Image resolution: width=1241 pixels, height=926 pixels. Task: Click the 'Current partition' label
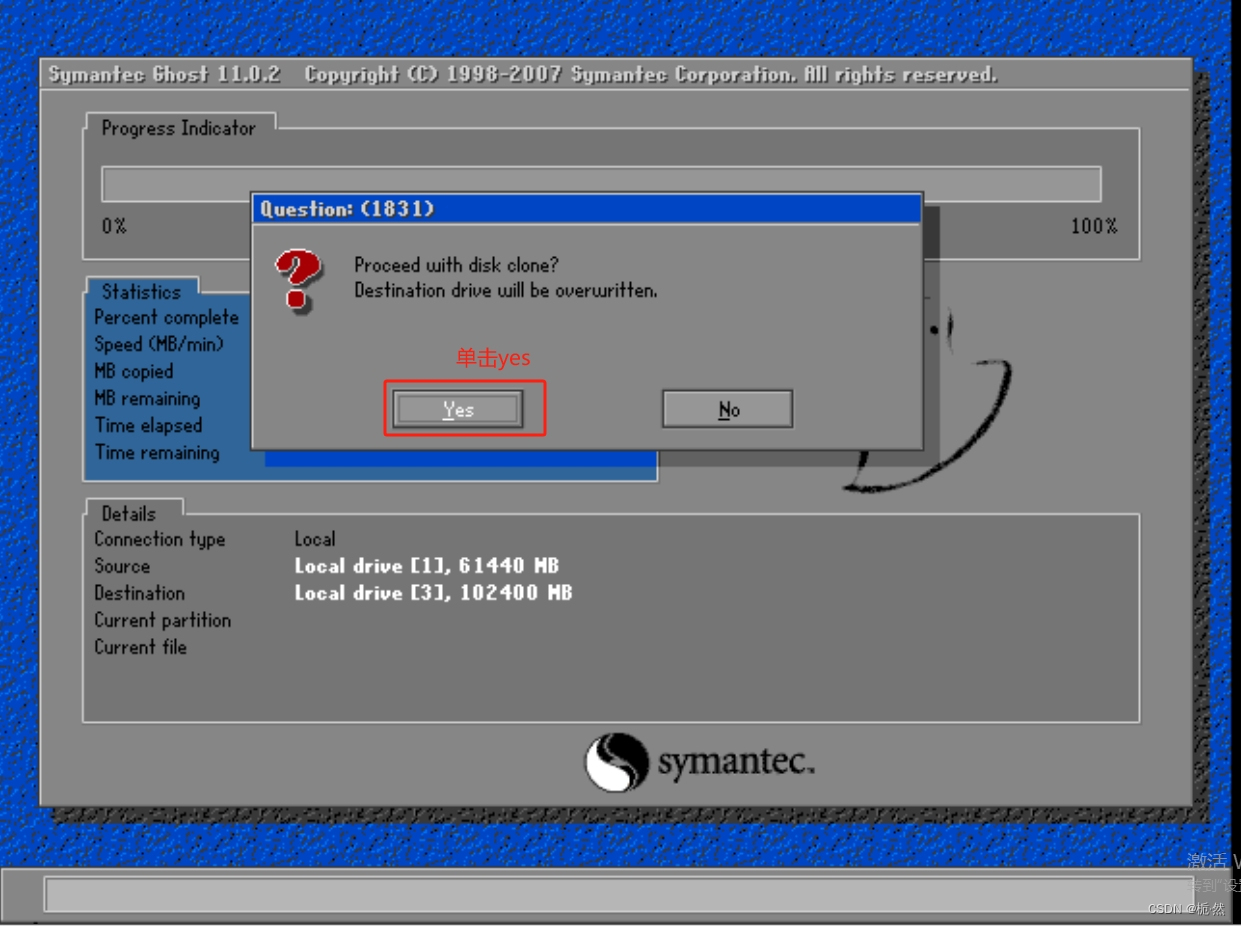tap(163, 620)
